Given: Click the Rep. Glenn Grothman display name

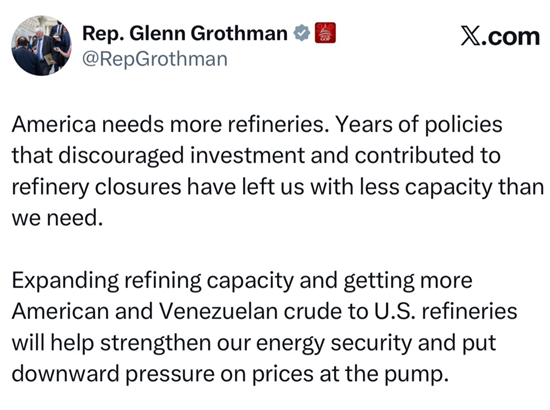Looking at the screenshot, I should (185, 34).
